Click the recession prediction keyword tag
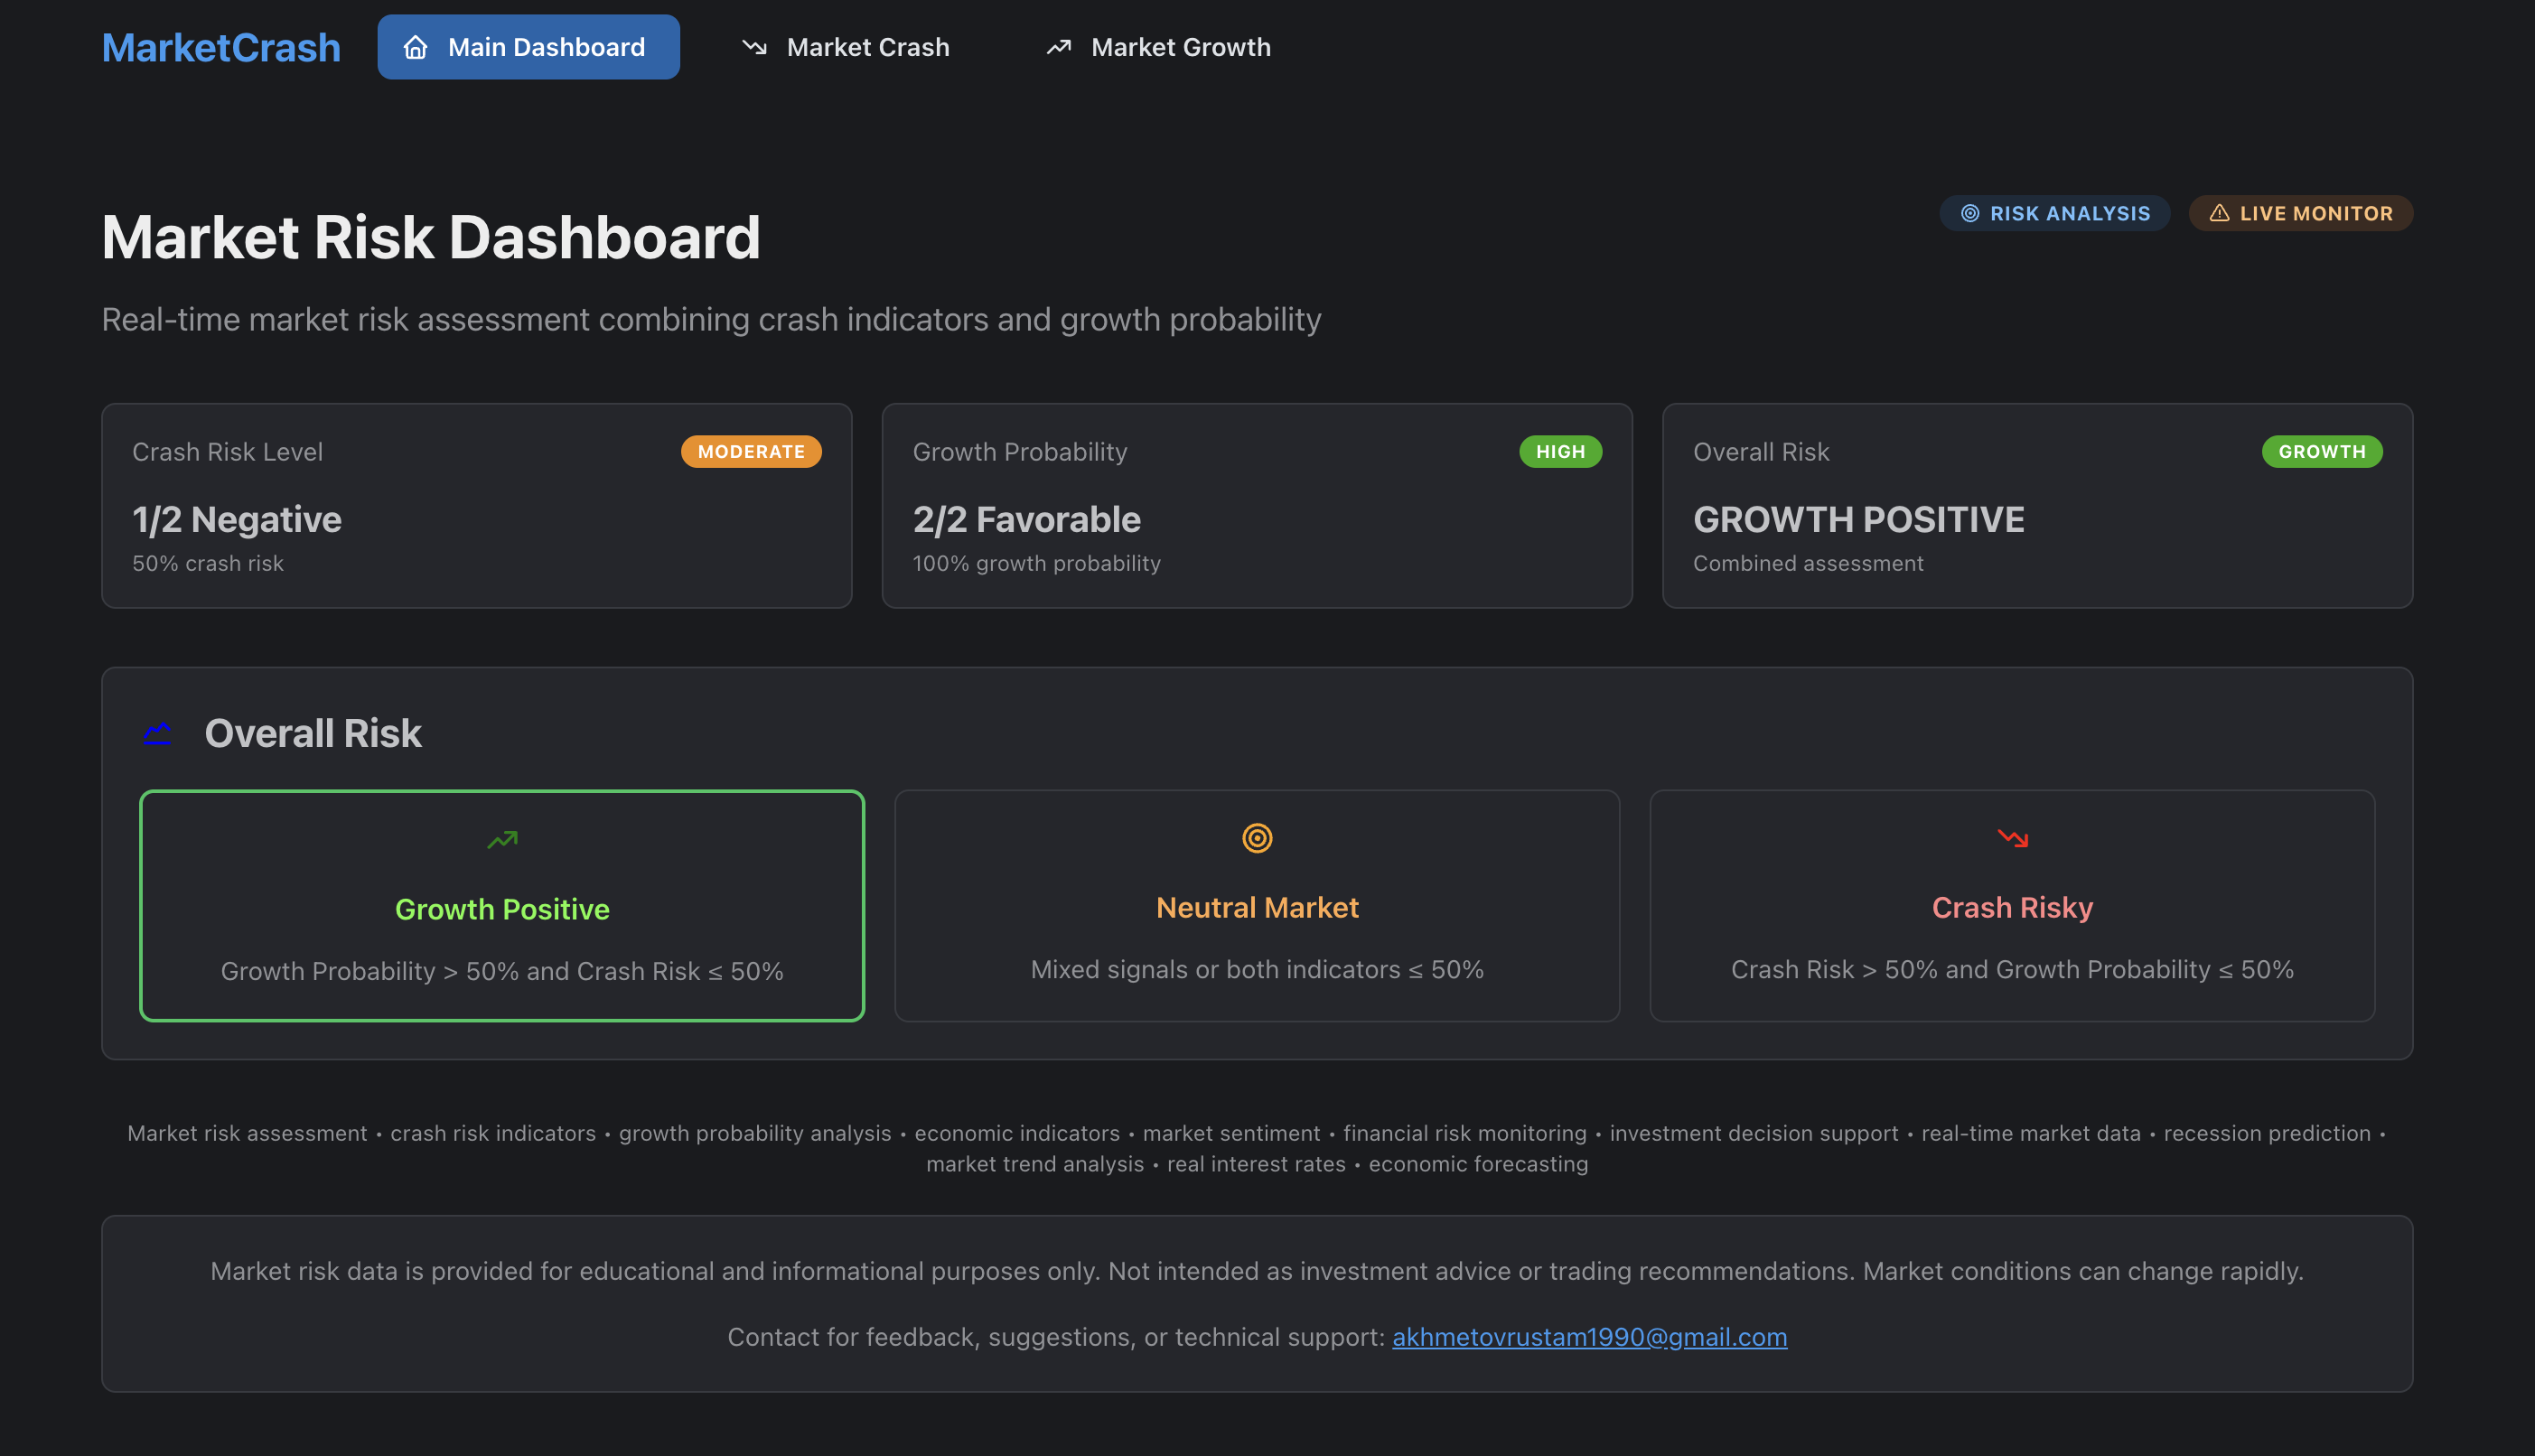The height and width of the screenshot is (1456, 2535). coord(2267,1133)
